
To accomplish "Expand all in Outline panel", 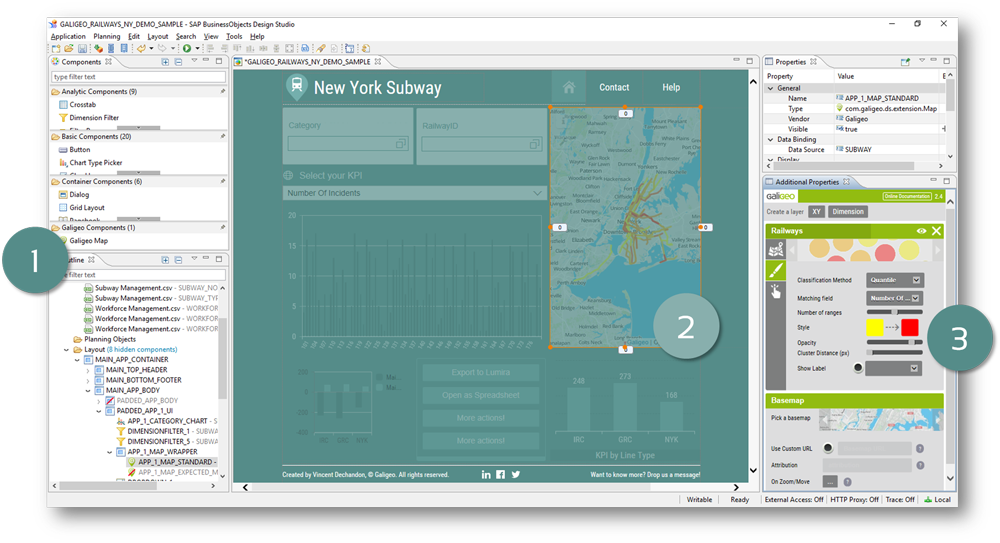I will tap(165, 260).
